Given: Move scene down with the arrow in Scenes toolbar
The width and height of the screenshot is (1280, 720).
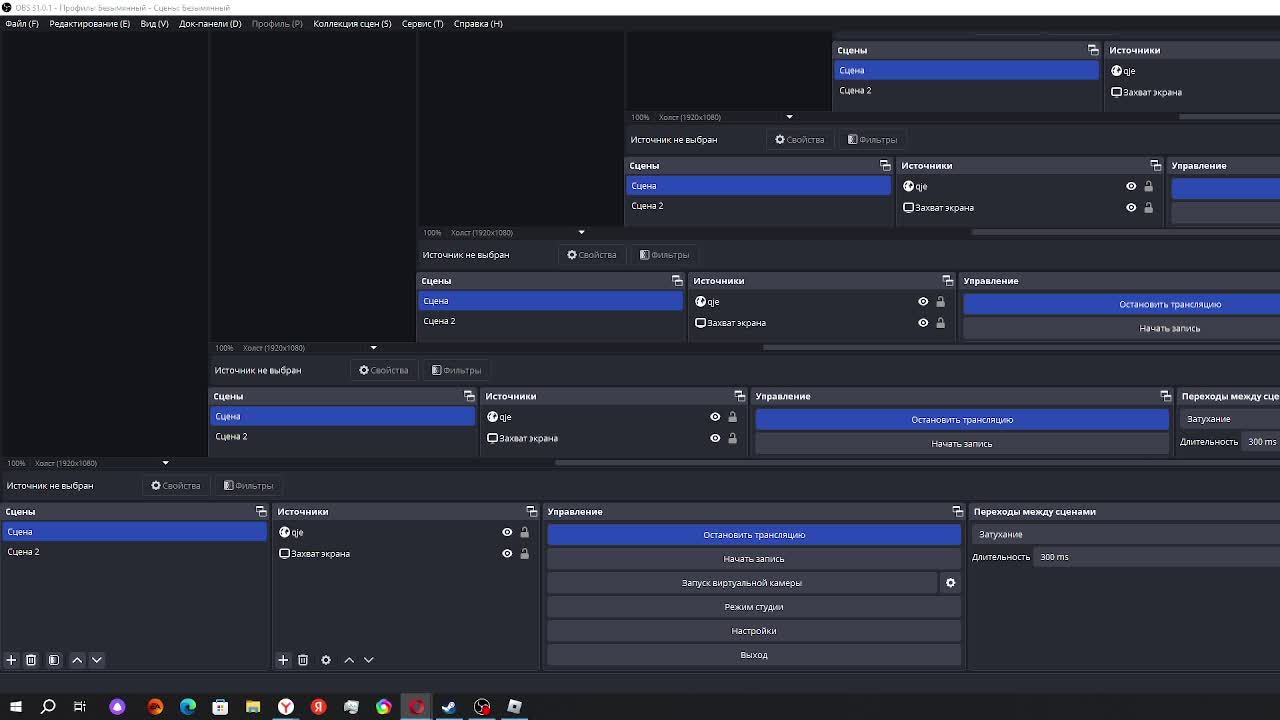Looking at the screenshot, I should (97, 660).
